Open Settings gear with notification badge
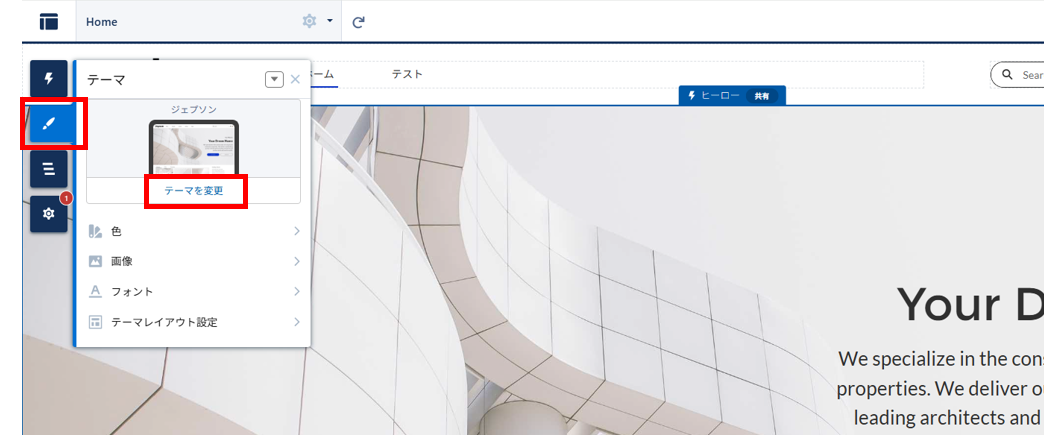Screen dimensions: 1044x435 tap(48, 214)
